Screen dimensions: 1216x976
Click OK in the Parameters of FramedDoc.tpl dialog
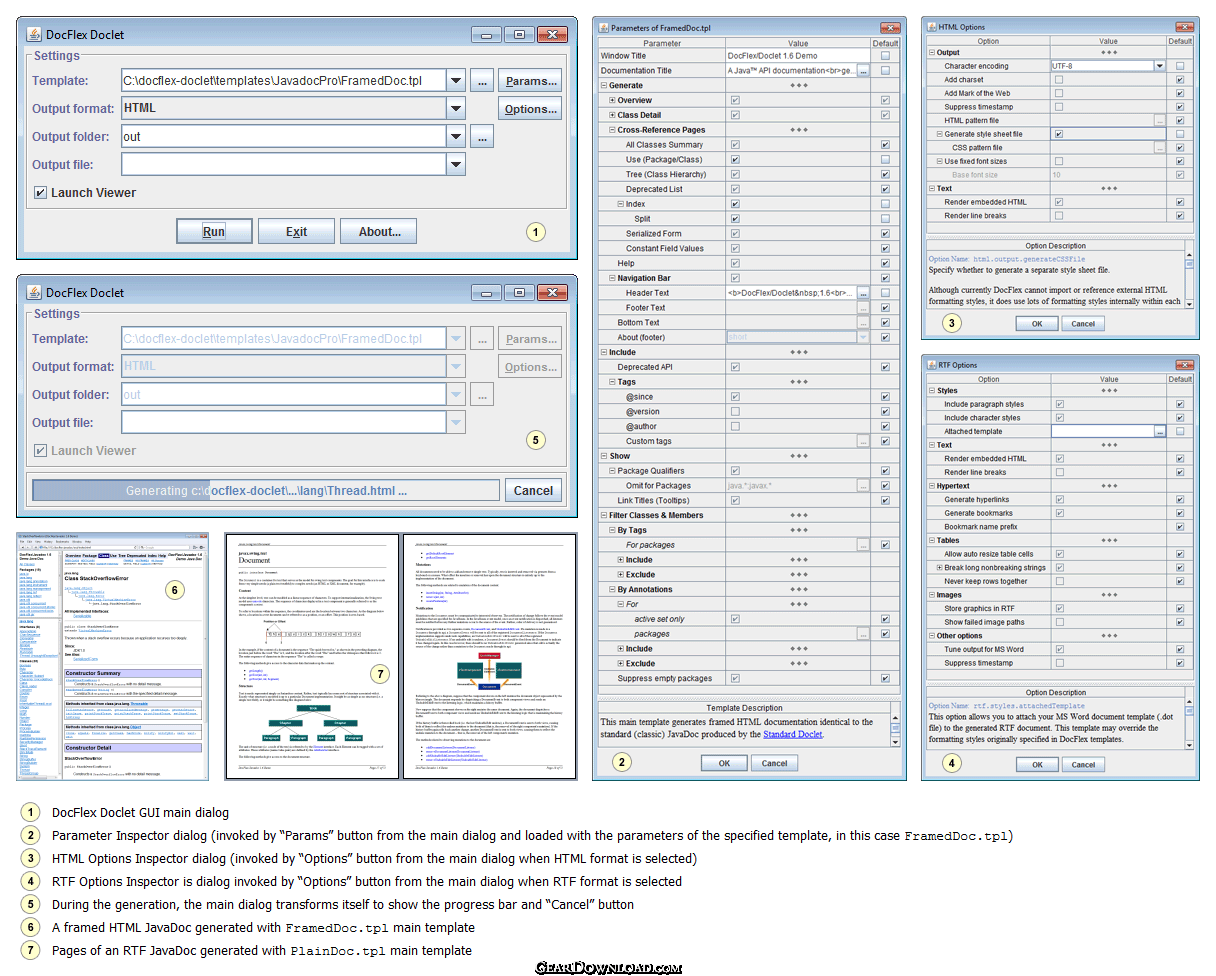click(x=723, y=763)
